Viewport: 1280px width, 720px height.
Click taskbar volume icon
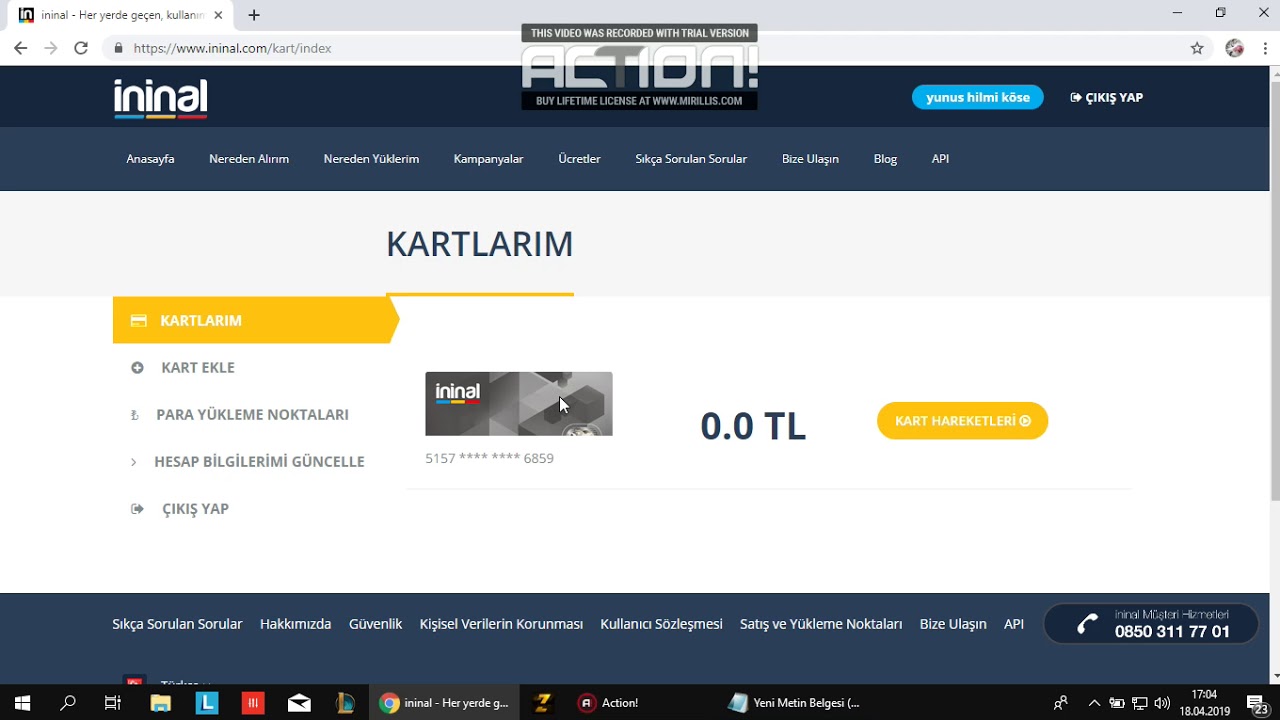(1161, 703)
